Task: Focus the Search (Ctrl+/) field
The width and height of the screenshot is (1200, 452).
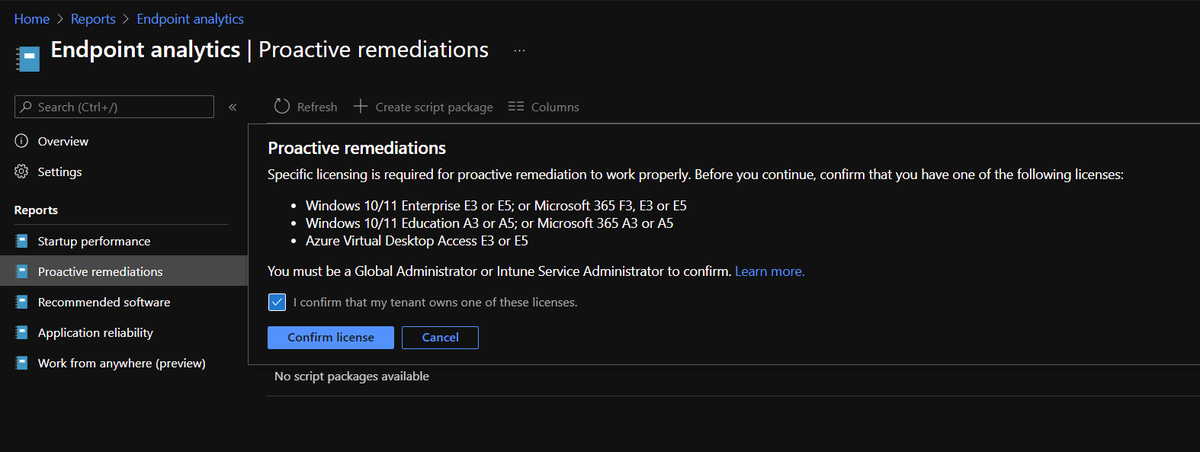Action: pos(114,107)
